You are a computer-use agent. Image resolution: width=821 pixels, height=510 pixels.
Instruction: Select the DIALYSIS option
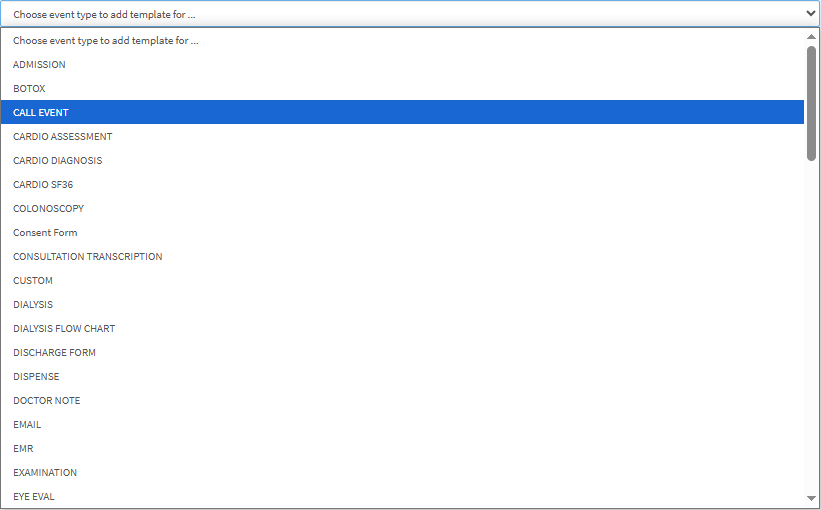[402, 305]
